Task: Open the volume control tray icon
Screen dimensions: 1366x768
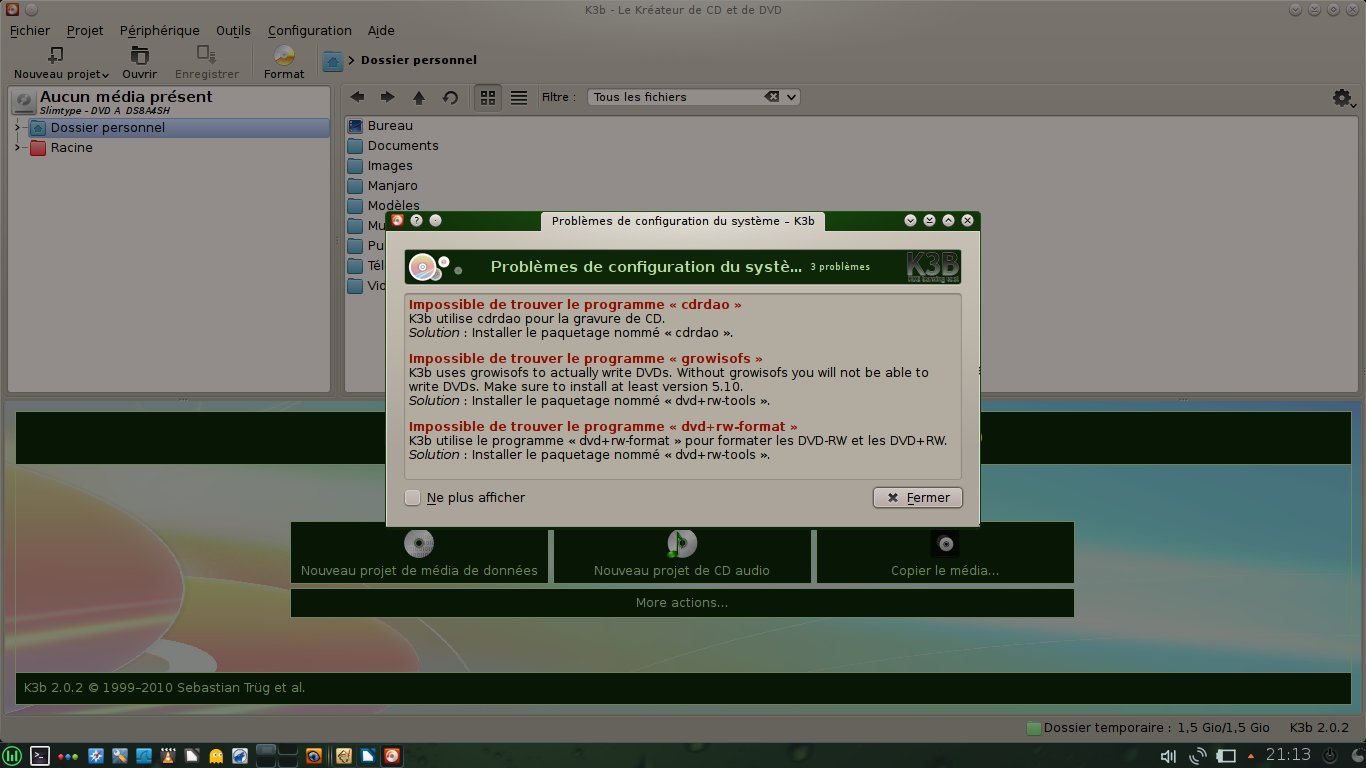Action: [x=1169, y=756]
